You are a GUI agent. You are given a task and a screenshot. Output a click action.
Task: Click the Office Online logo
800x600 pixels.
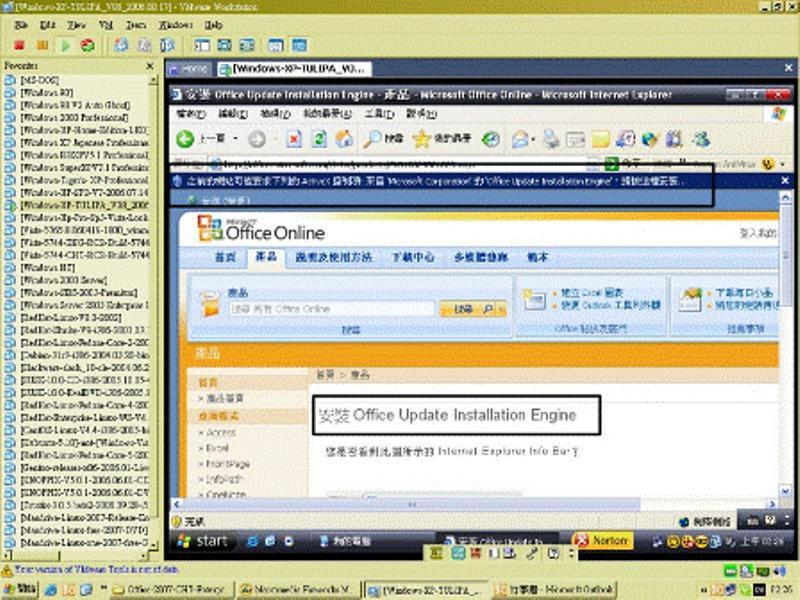tap(261, 229)
